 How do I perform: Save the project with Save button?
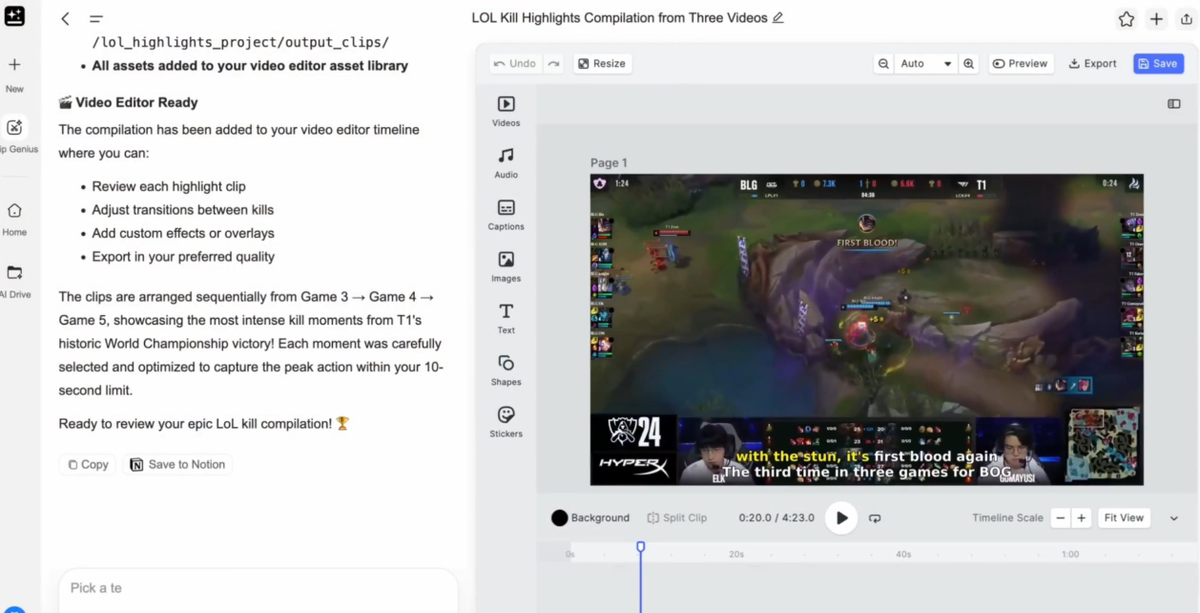pos(1158,63)
